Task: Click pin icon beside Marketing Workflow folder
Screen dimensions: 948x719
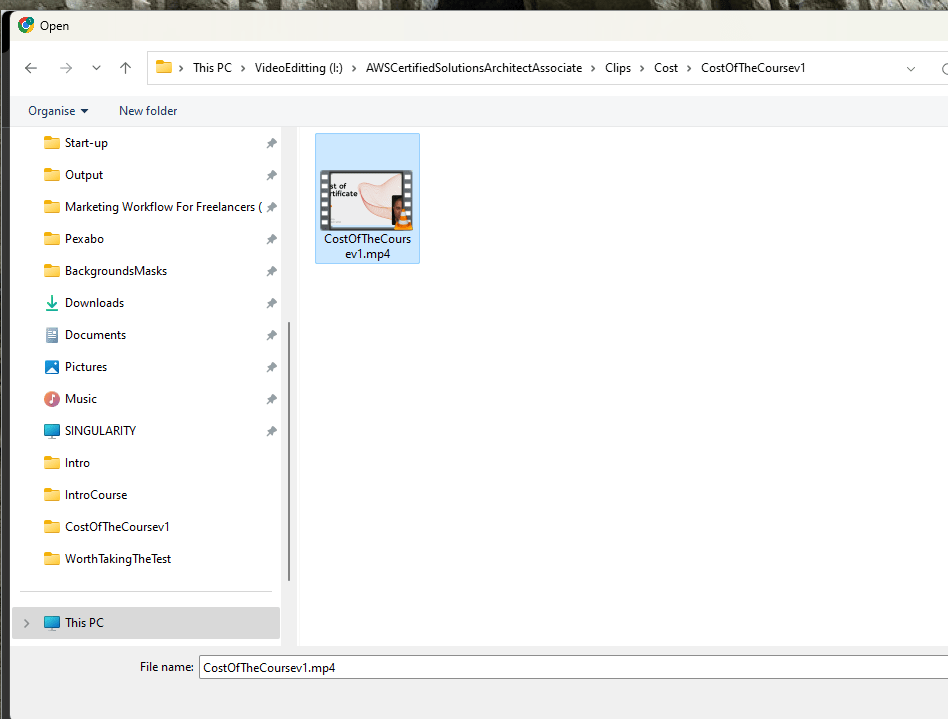Action: coord(271,207)
